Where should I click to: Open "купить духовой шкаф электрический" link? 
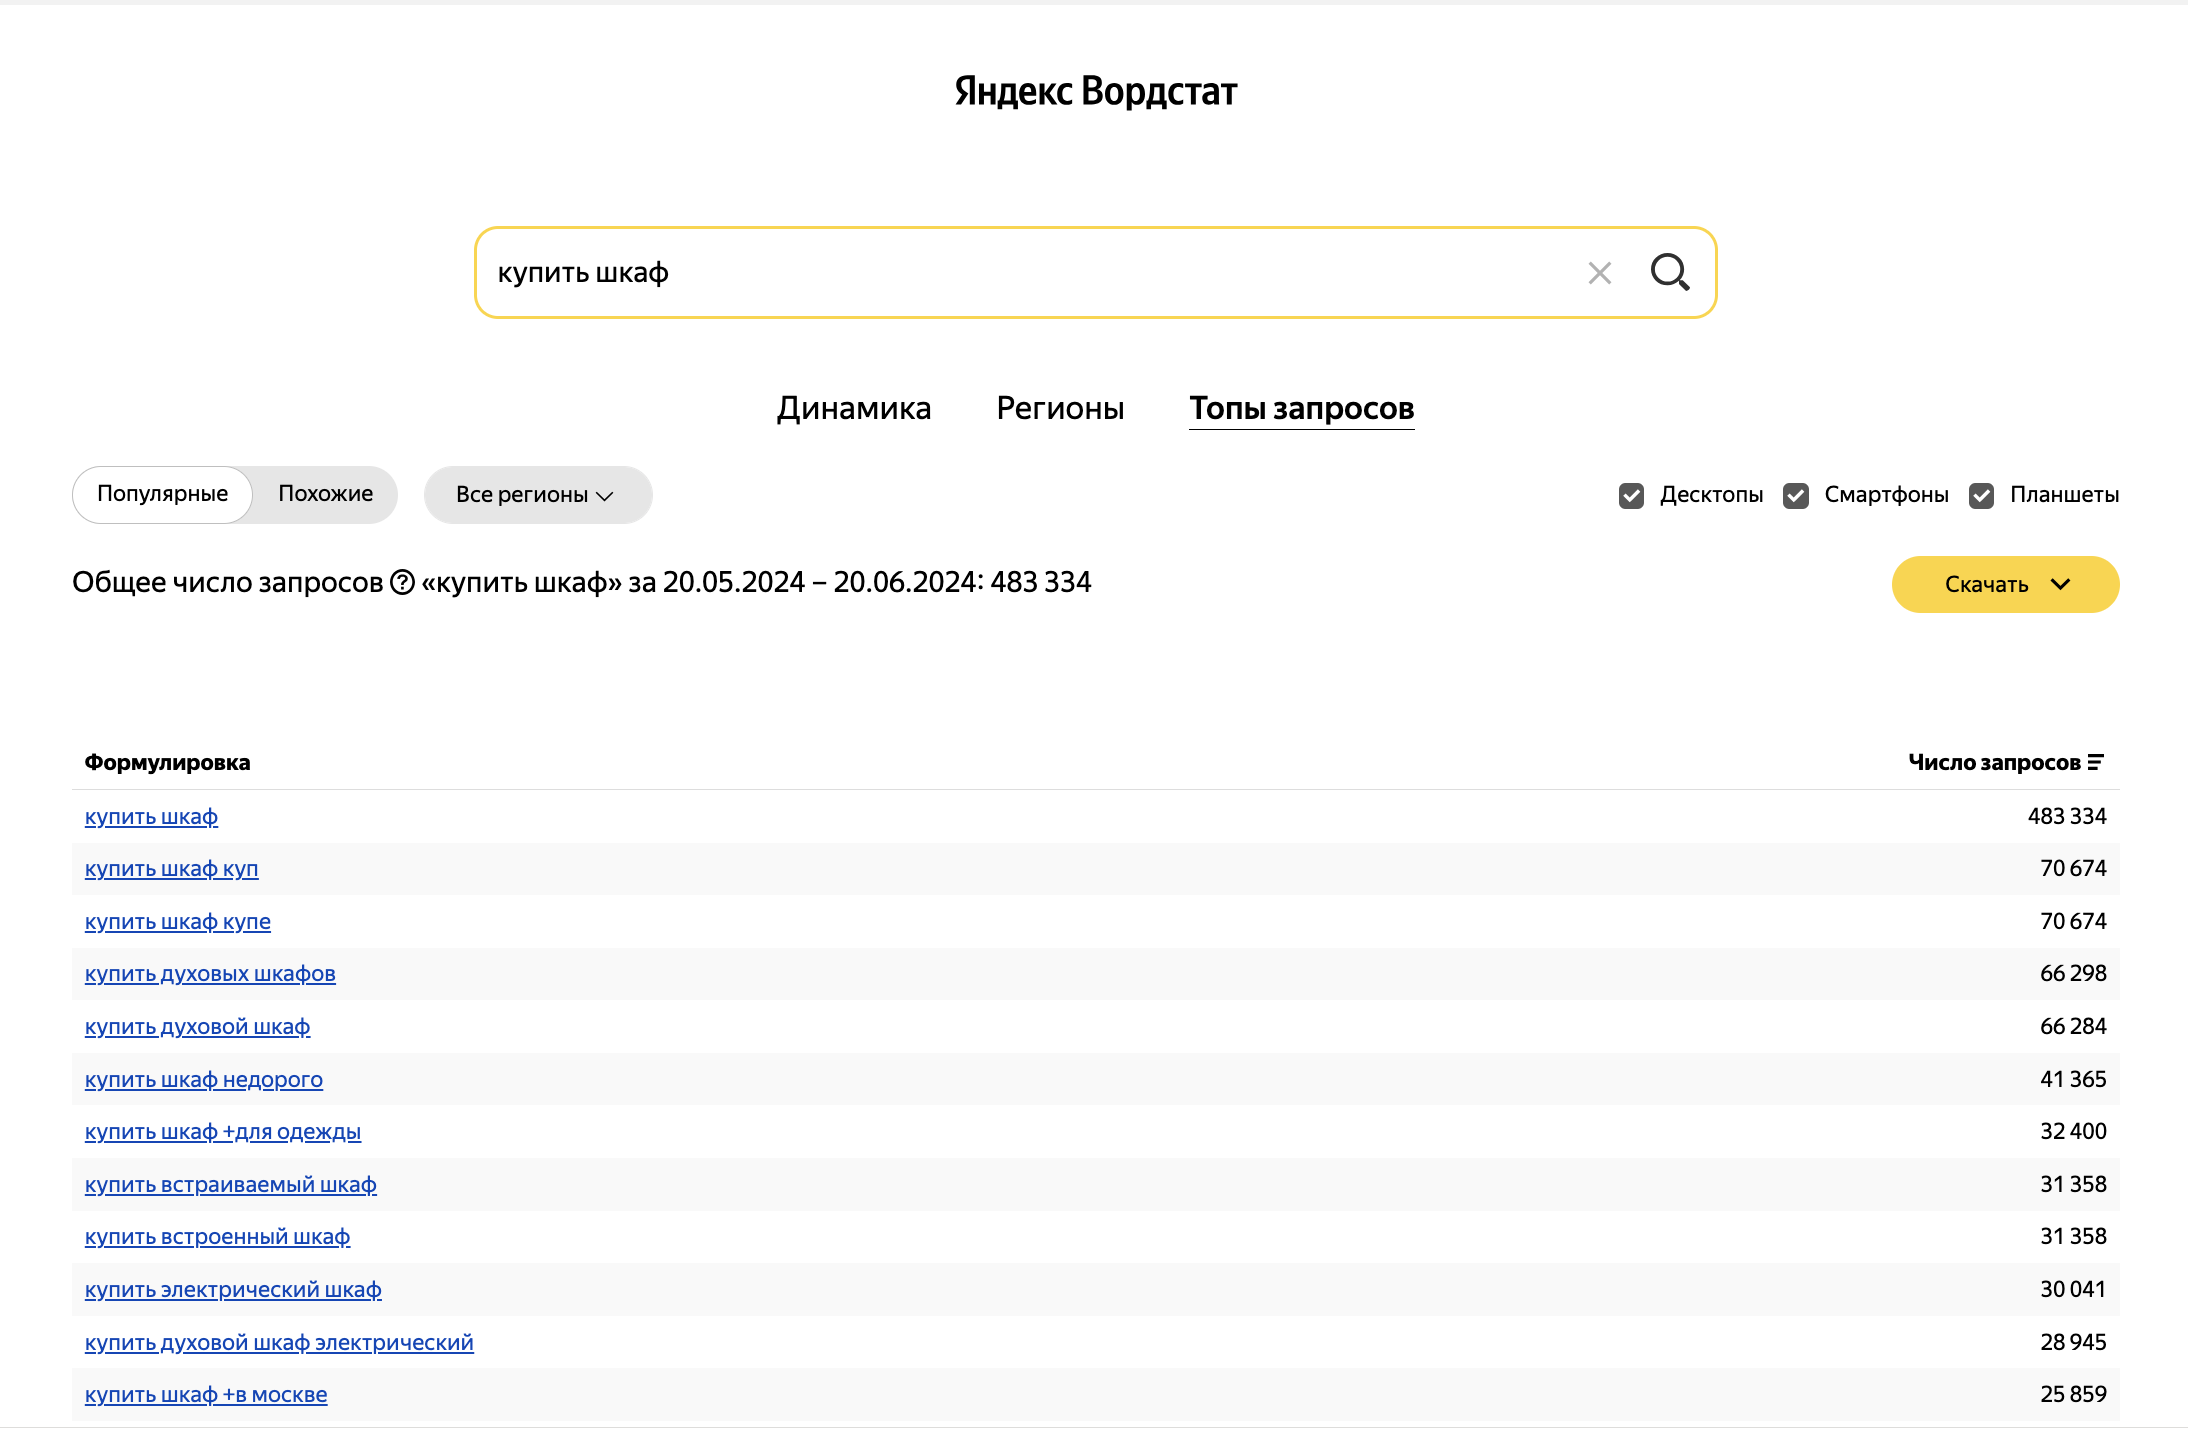[x=279, y=1342]
